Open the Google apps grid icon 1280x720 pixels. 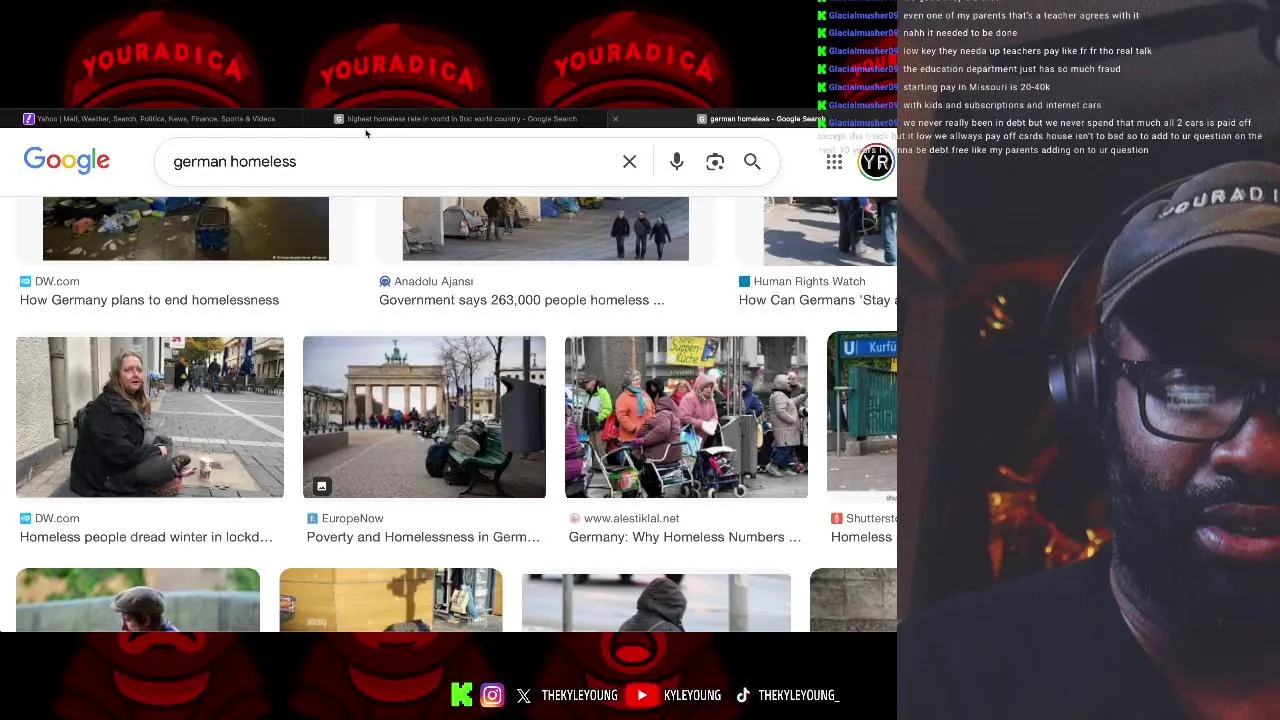coord(834,162)
